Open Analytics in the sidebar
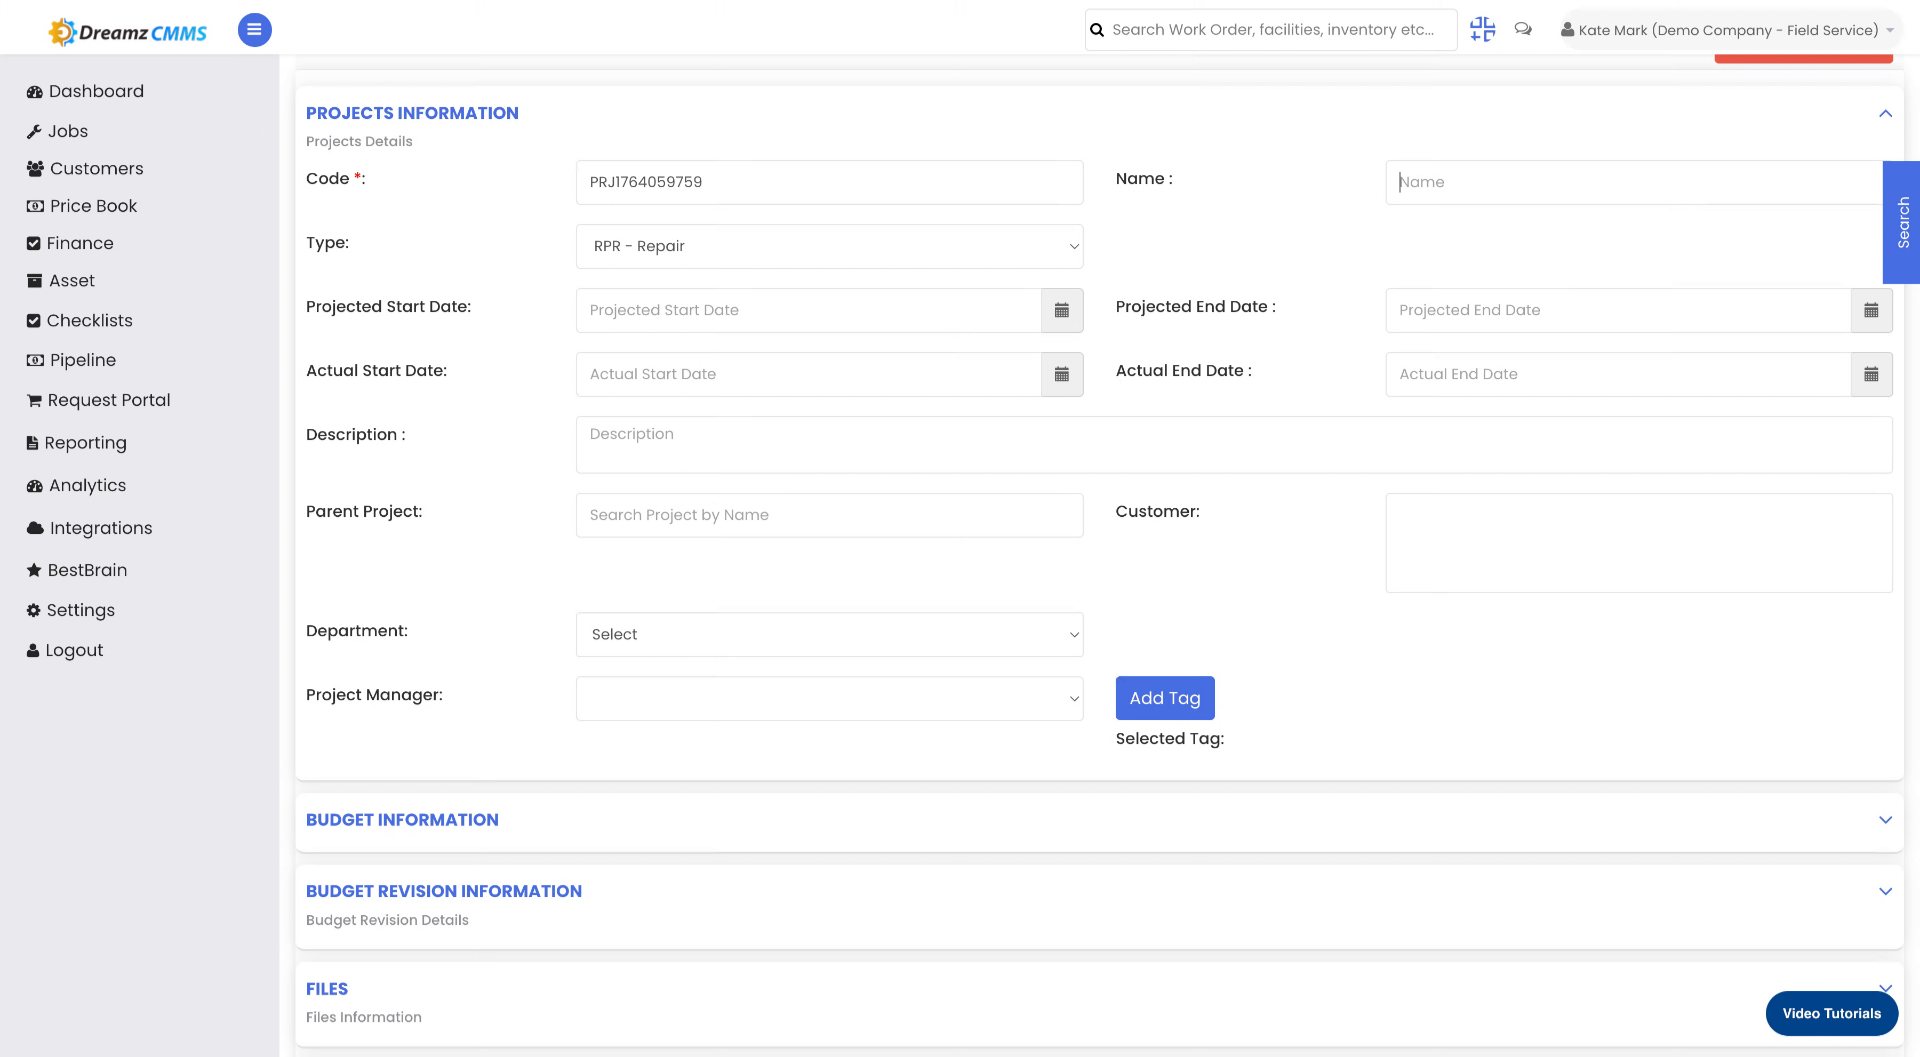The image size is (1920, 1057). 77,486
